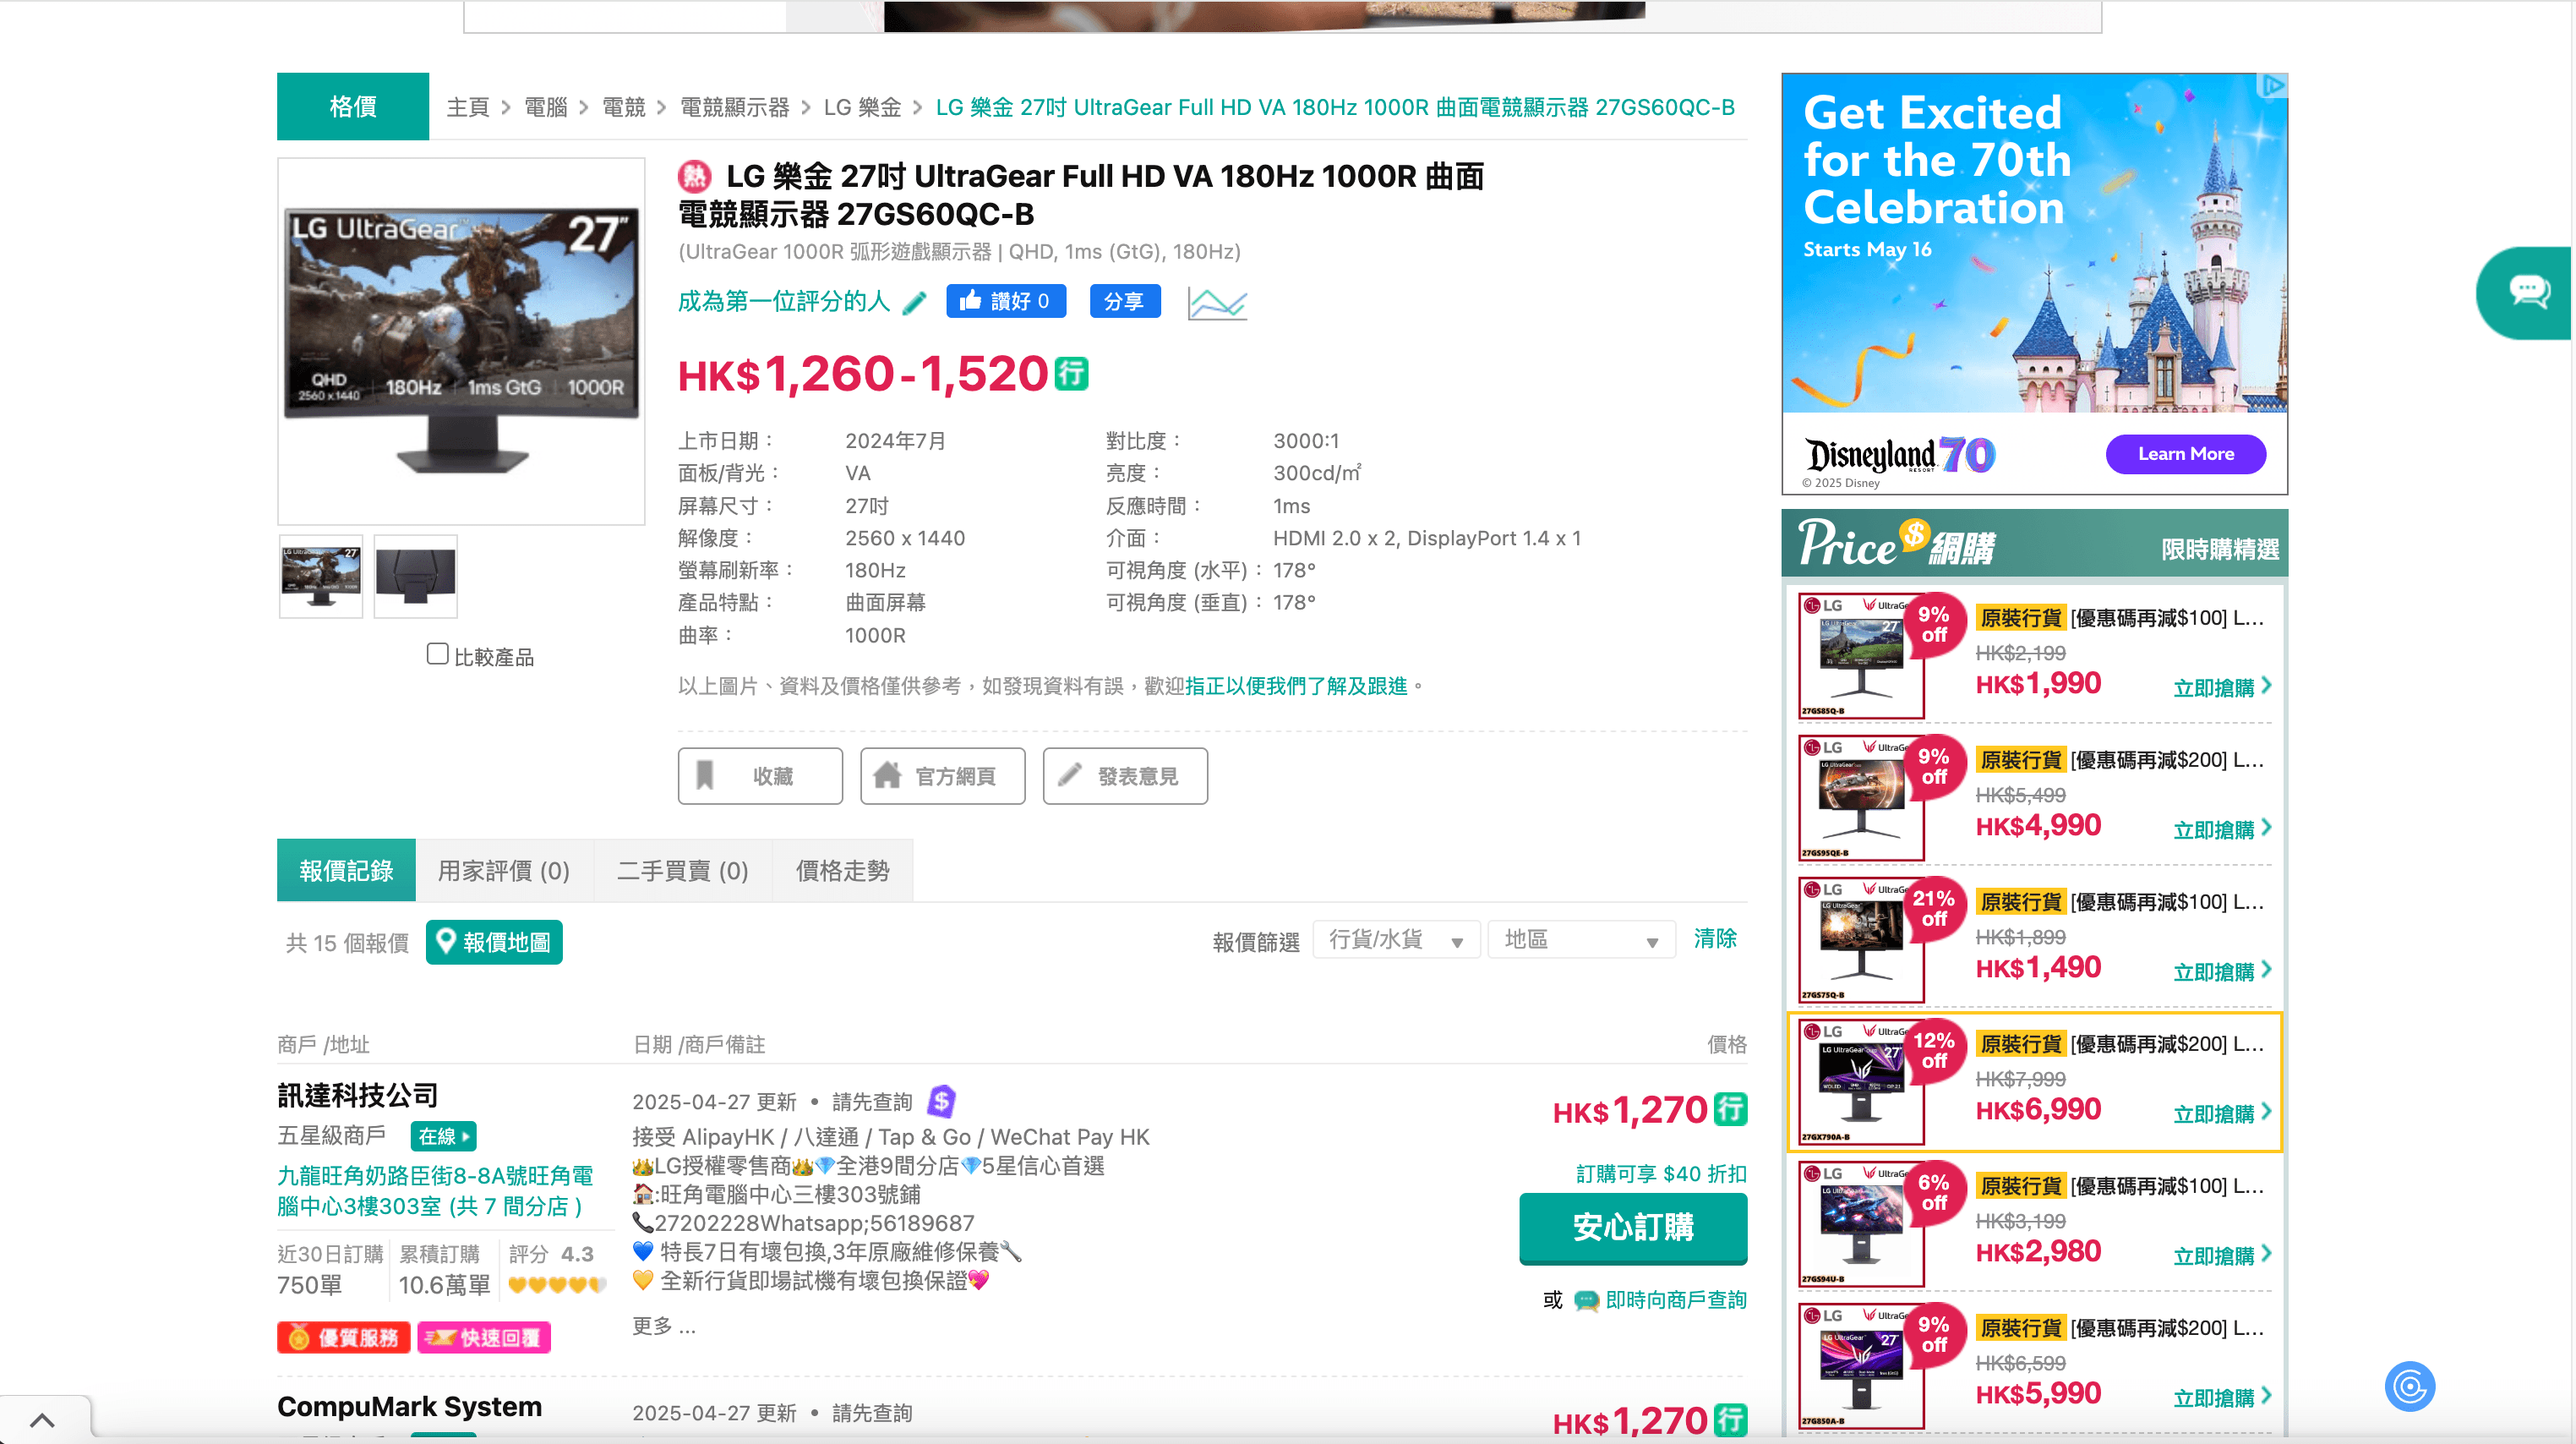Open the 報價地圖 quote map
The height and width of the screenshot is (1444, 2576).
pos(494,941)
